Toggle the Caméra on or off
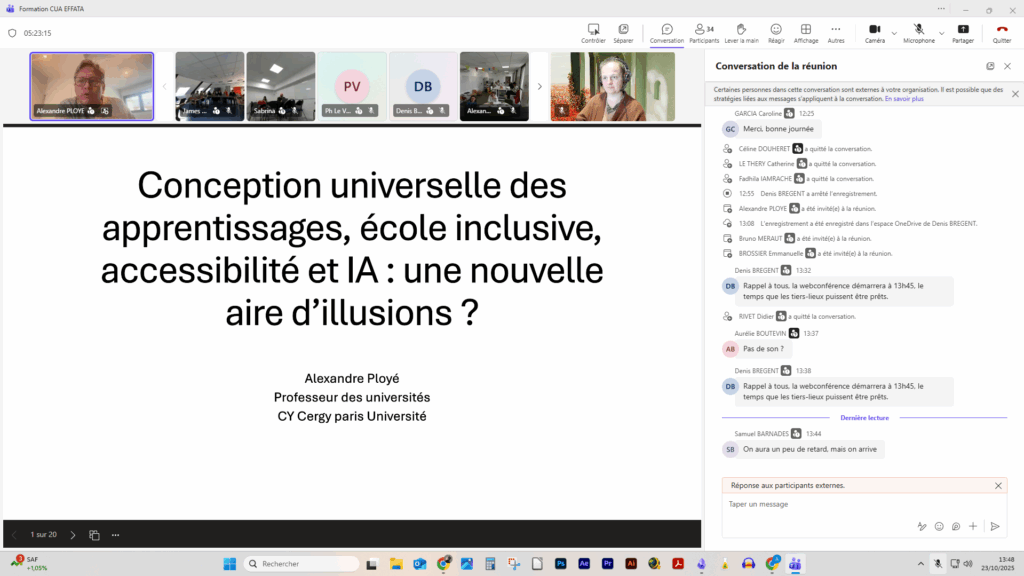This screenshot has width=1024, height=576. pos(874,32)
